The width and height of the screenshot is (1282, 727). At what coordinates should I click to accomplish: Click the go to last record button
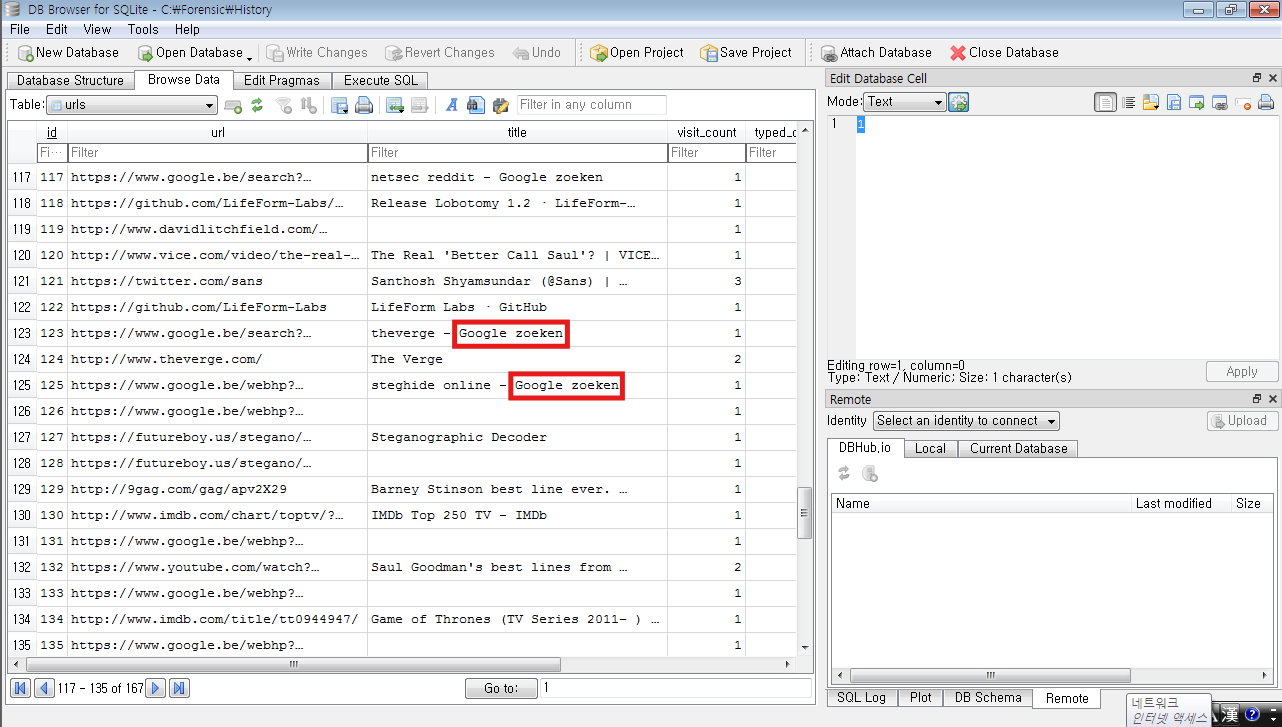(179, 688)
